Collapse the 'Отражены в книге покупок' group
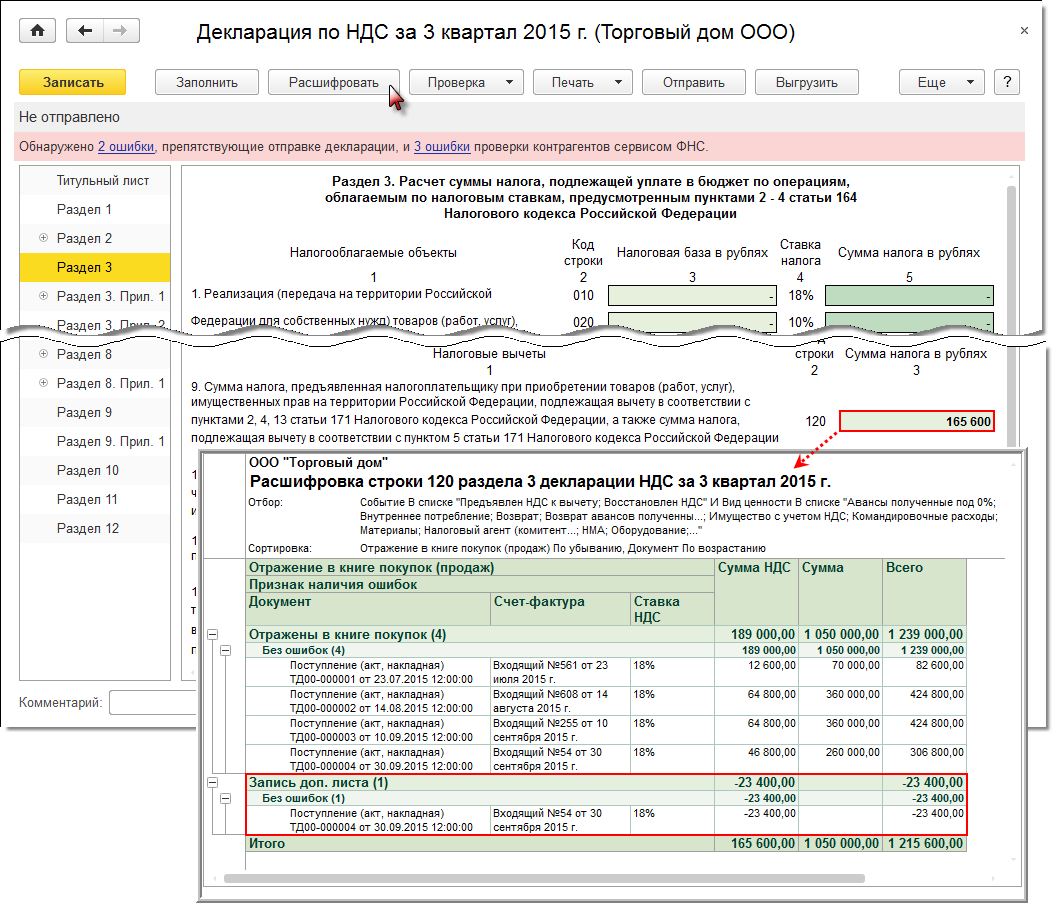The height and width of the screenshot is (904, 1052). 212,635
